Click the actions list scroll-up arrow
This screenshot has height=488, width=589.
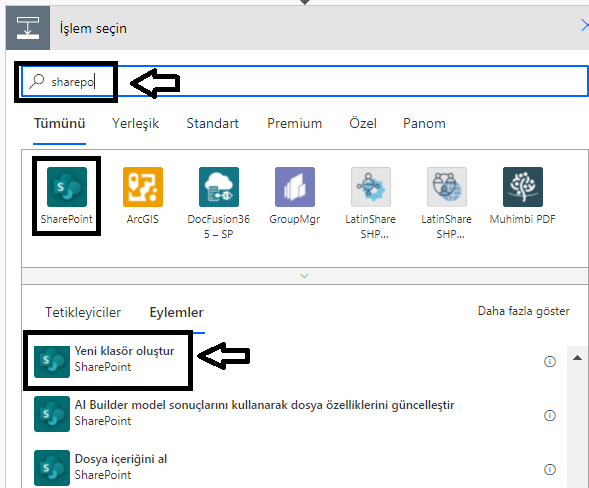pos(577,358)
